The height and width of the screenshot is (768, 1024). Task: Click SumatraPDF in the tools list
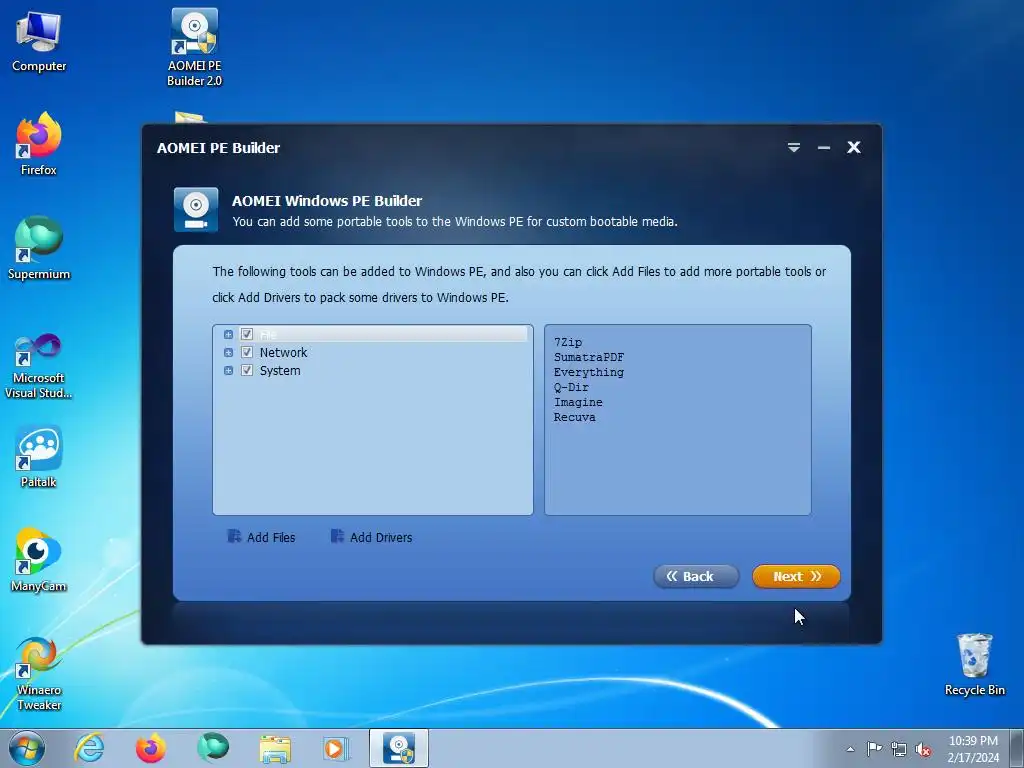pyautogui.click(x=588, y=357)
